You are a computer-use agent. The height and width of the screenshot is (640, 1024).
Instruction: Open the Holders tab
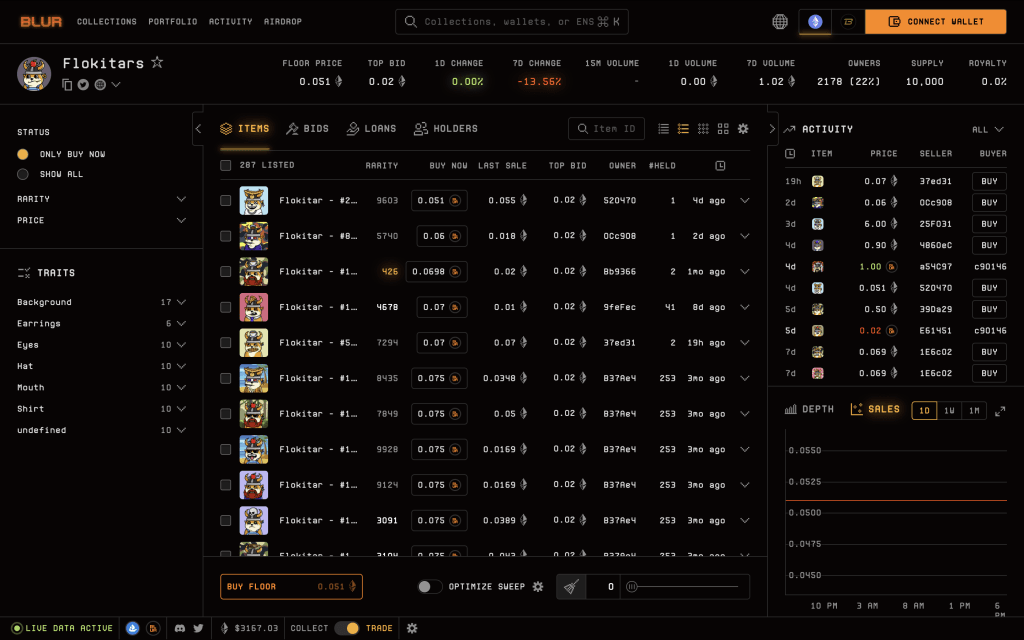pos(446,129)
